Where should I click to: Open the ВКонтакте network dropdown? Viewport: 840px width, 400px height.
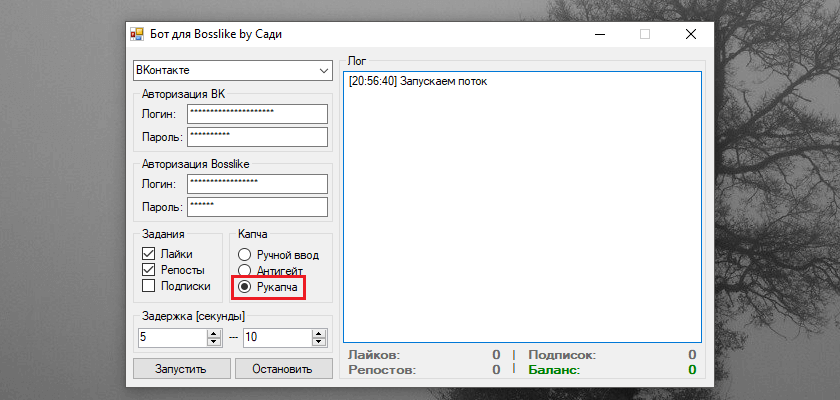coord(232,71)
